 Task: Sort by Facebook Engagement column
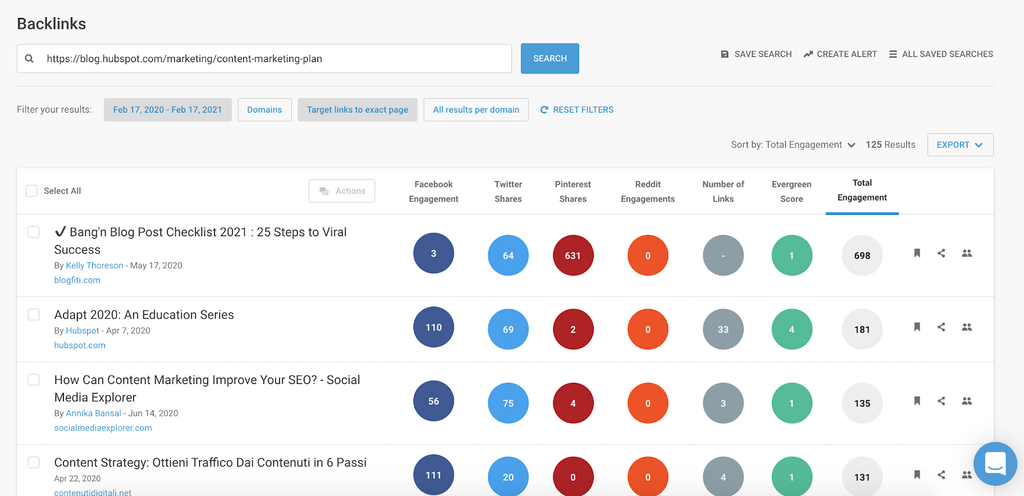(x=433, y=191)
